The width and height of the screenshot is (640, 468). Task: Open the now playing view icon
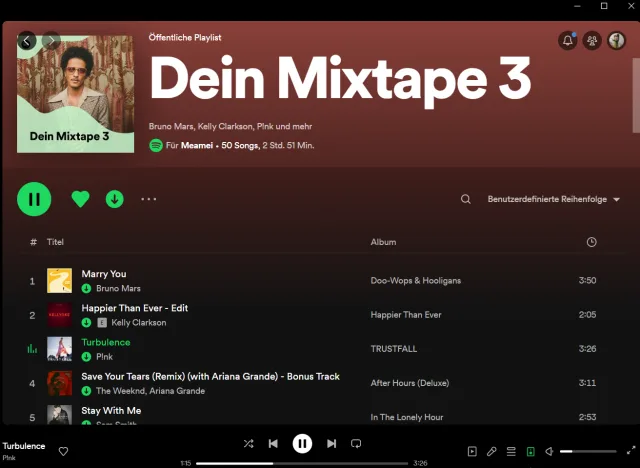473,452
